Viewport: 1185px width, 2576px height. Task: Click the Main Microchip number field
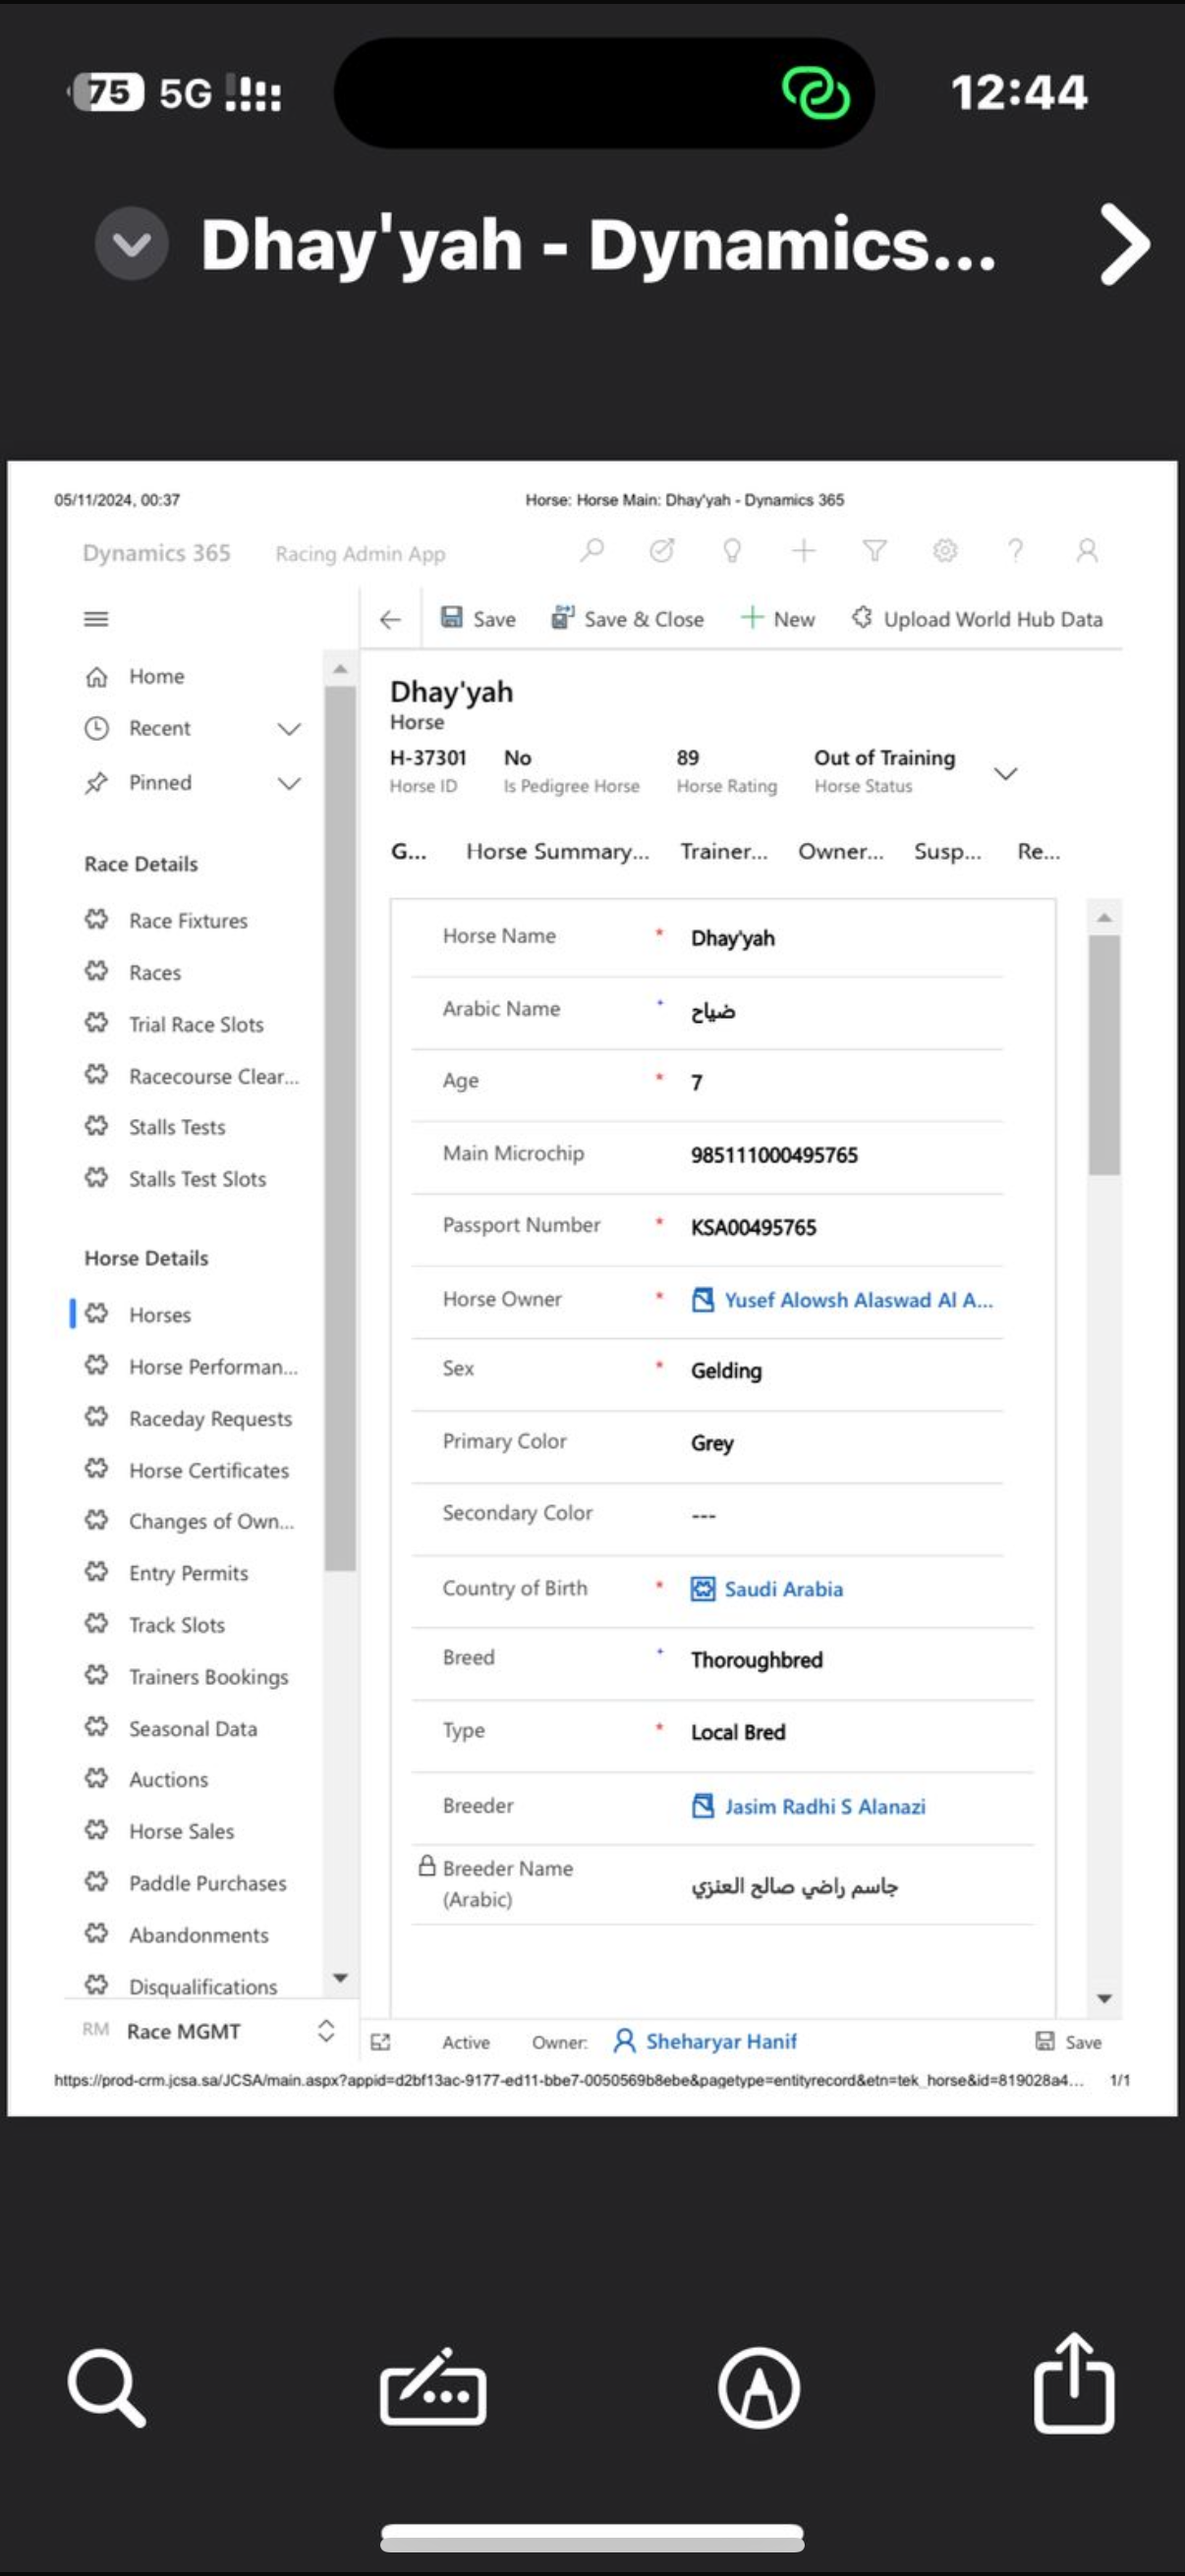coord(774,1155)
